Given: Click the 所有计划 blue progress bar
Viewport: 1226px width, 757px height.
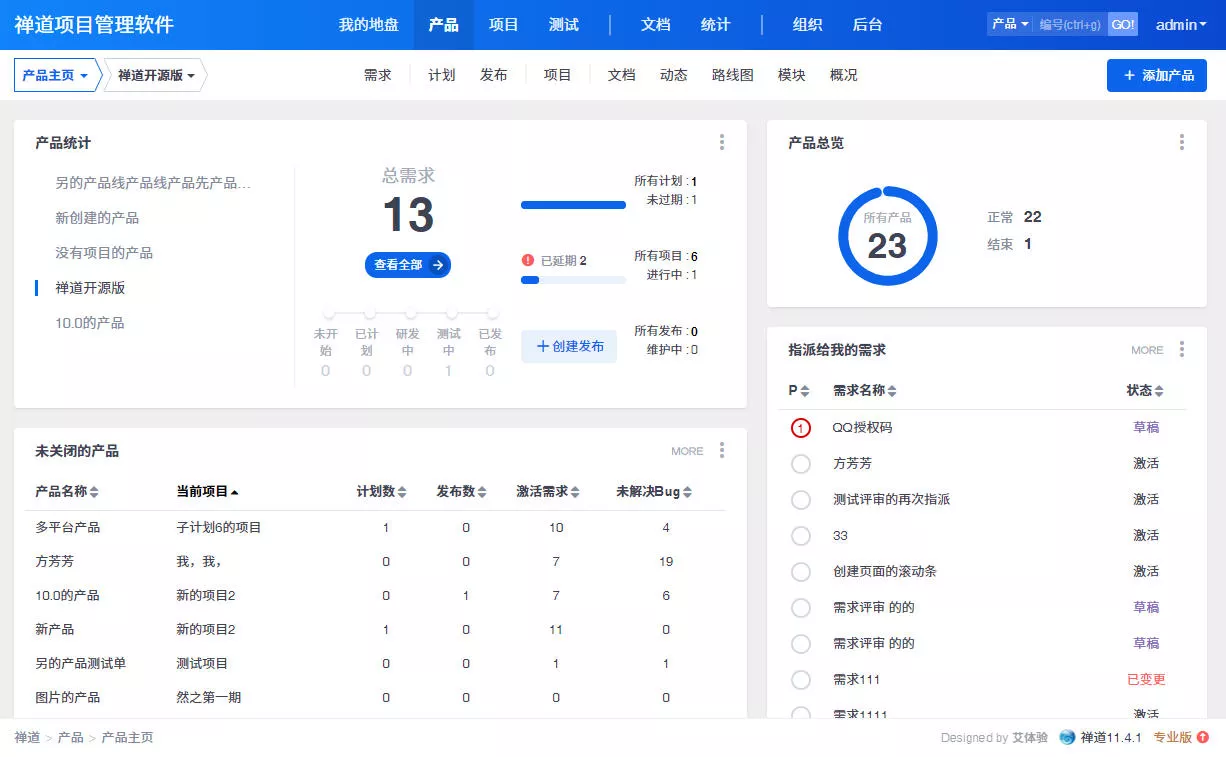Looking at the screenshot, I should point(573,205).
